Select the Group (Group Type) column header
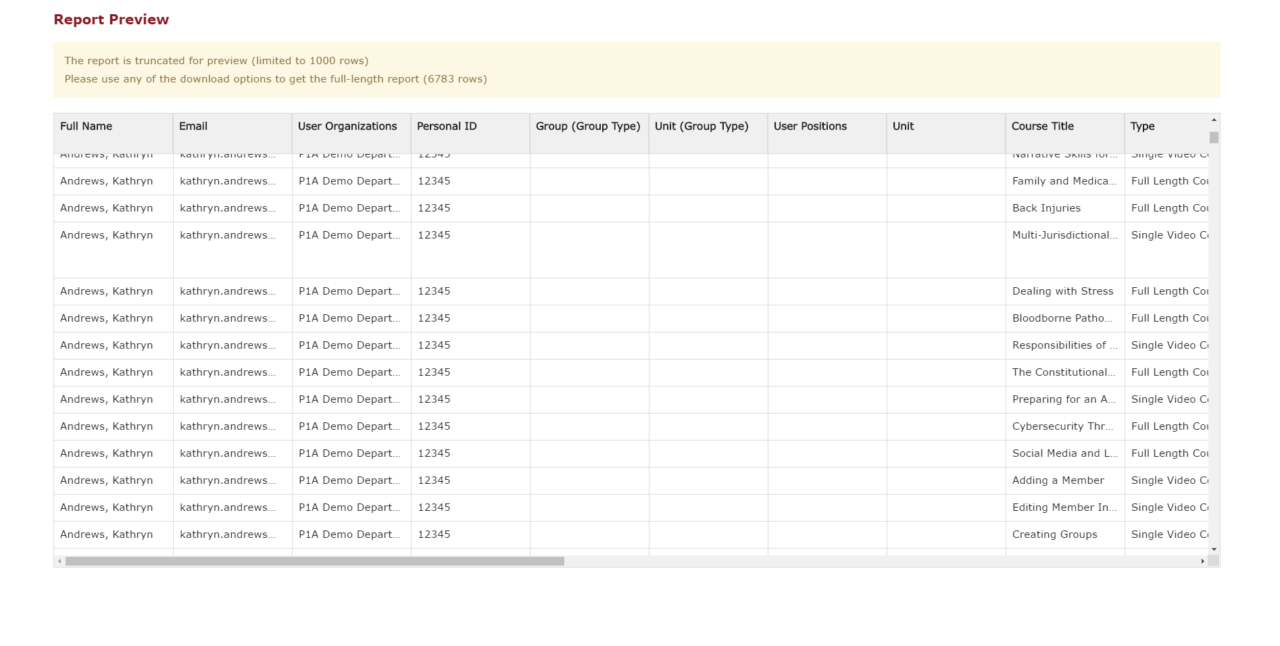 click(x=589, y=126)
